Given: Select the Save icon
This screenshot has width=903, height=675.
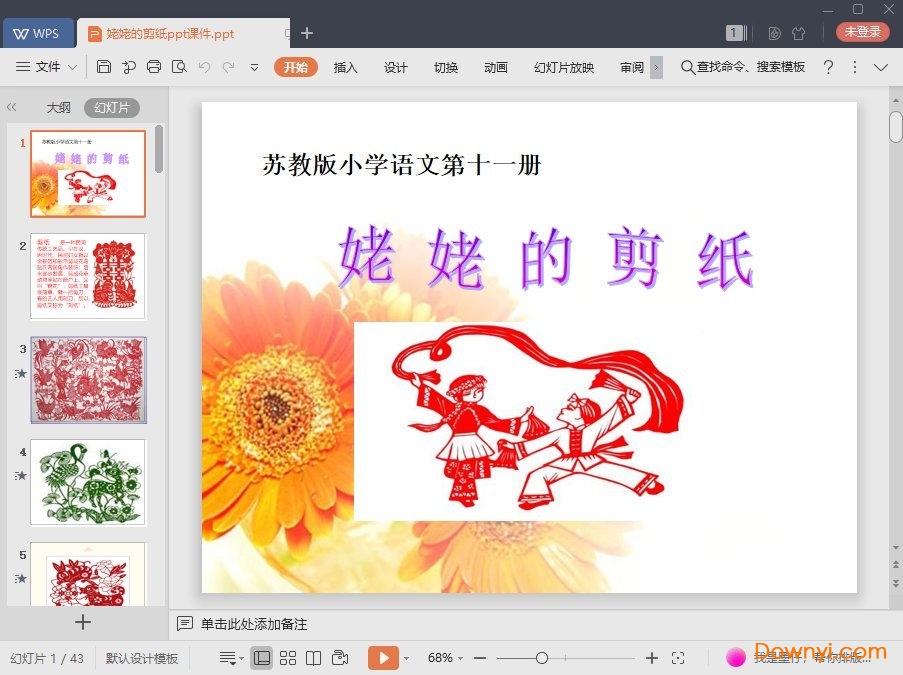Looking at the screenshot, I should pyautogui.click(x=104, y=67).
